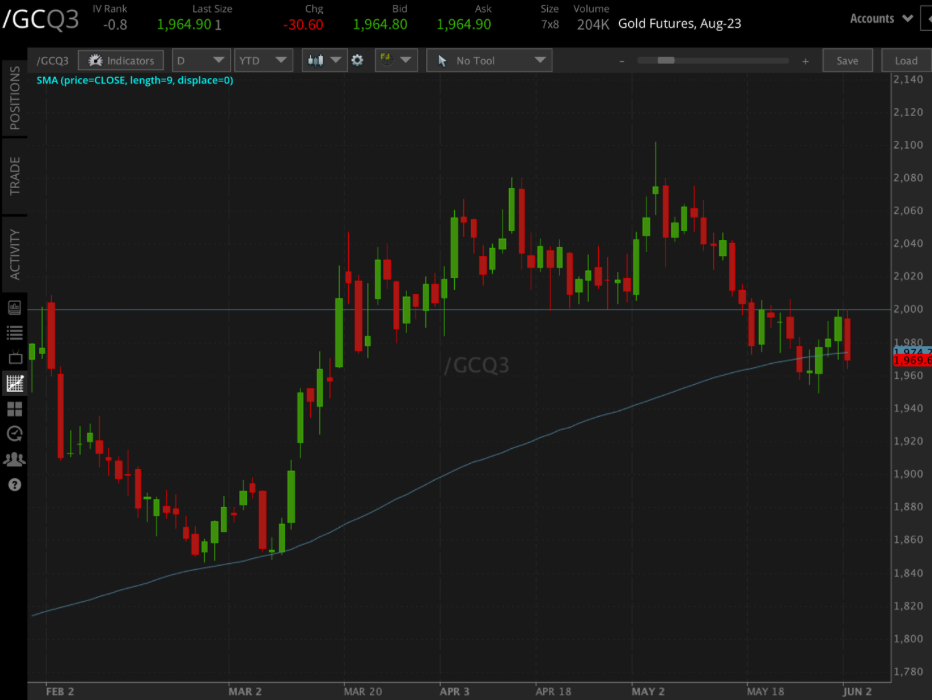932x700 pixels.
Task: Open the drawing tools flag icon
Action: (x=388, y=60)
